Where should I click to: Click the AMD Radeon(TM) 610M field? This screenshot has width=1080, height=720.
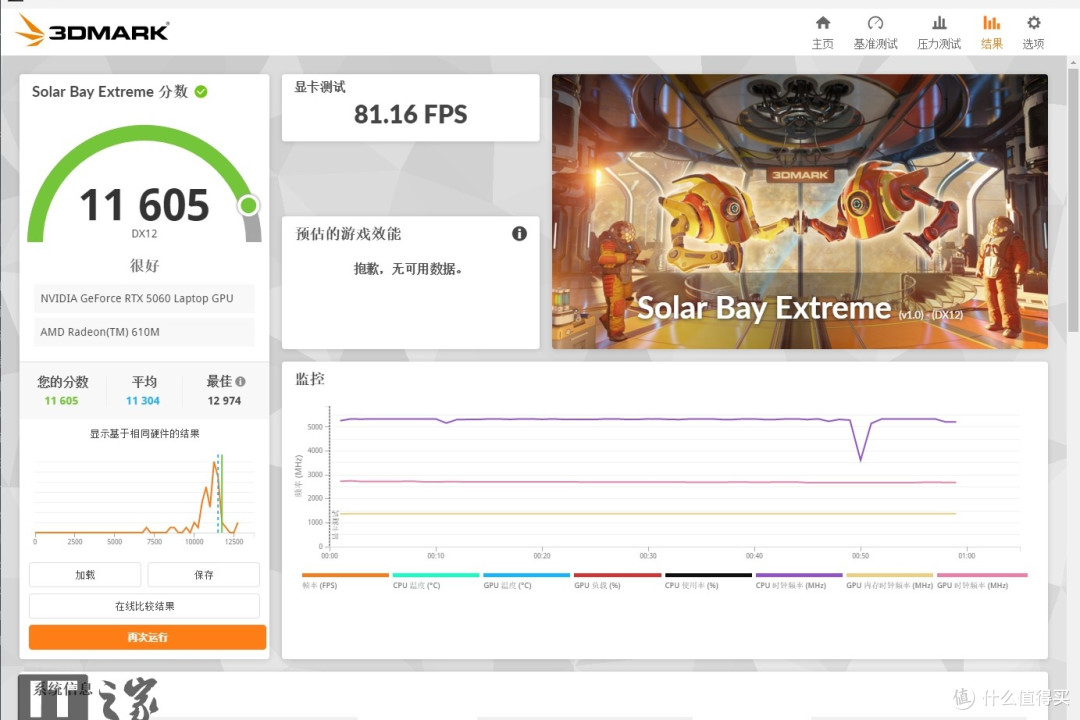coord(144,332)
